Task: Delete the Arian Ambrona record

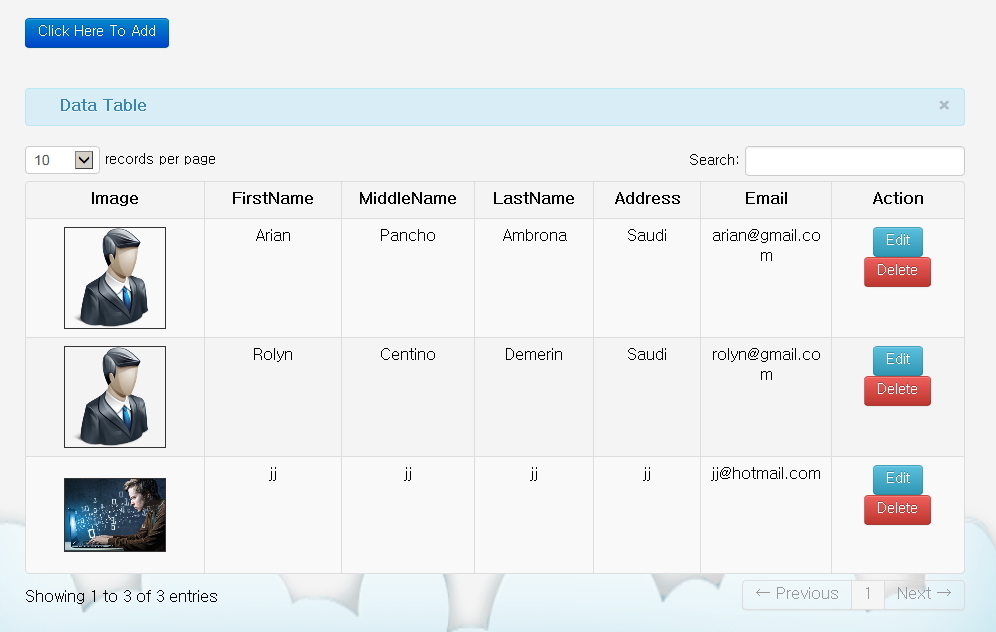Action: pyautogui.click(x=897, y=271)
